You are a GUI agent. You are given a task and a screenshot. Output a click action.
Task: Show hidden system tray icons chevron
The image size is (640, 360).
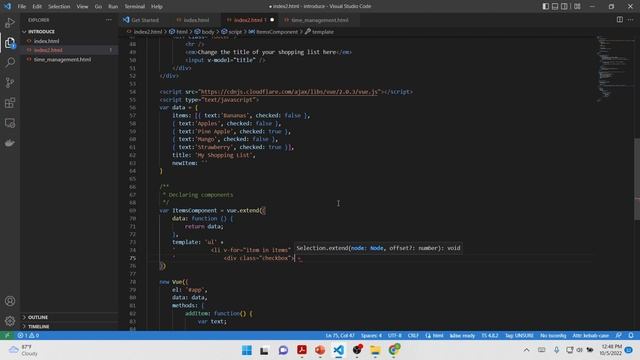[x=527, y=350]
